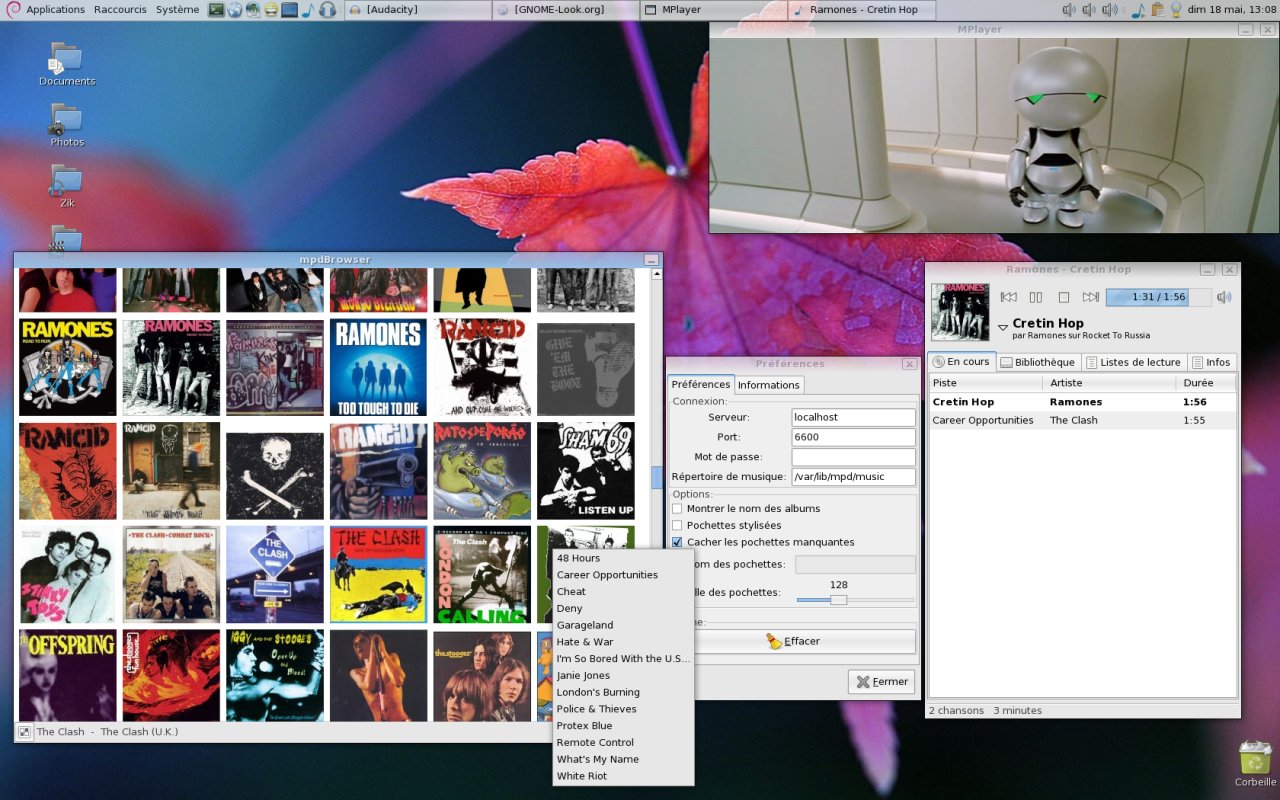Switch to the GNOME-Look.org taskbar entry
Image resolution: width=1280 pixels, height=800 pixels.
566,10
